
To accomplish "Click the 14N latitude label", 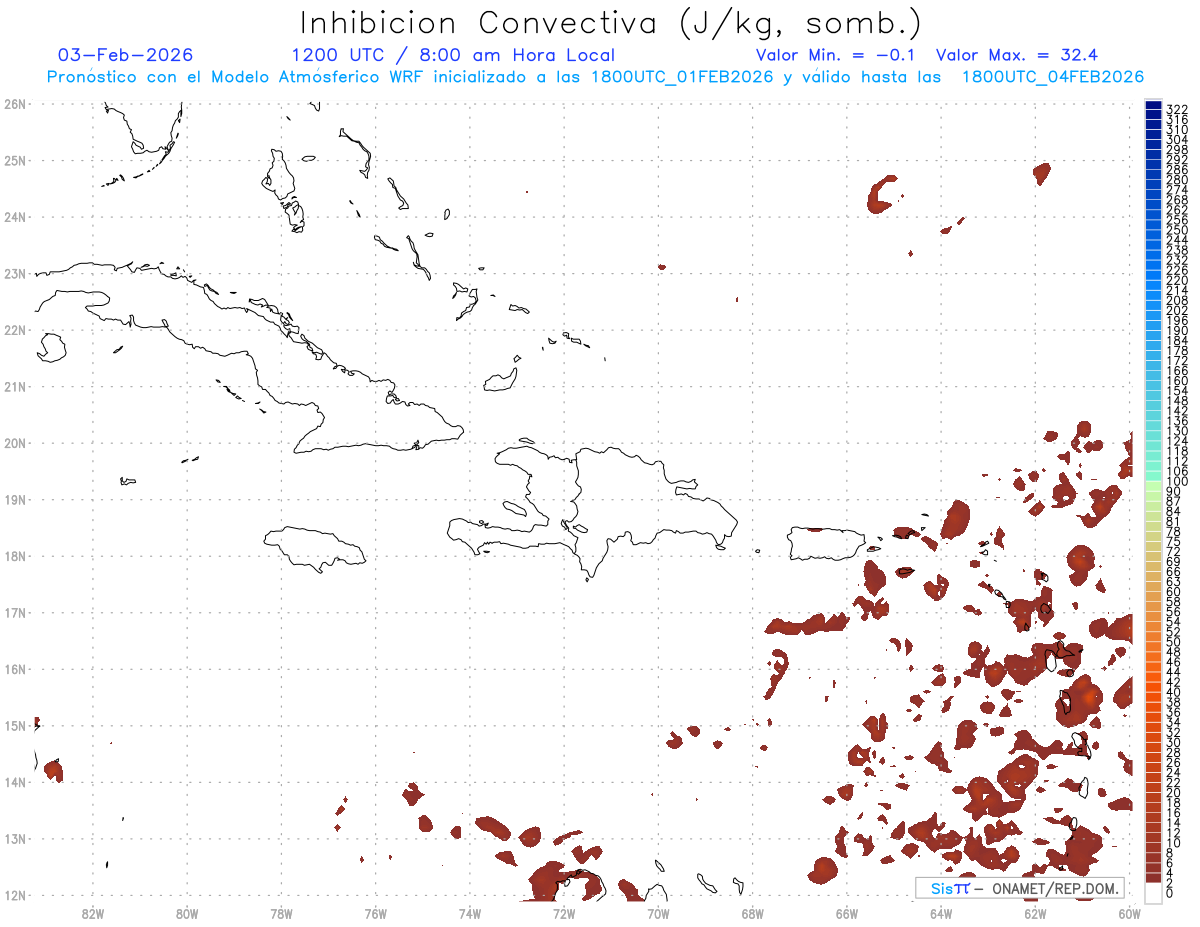I will point(15,782).
